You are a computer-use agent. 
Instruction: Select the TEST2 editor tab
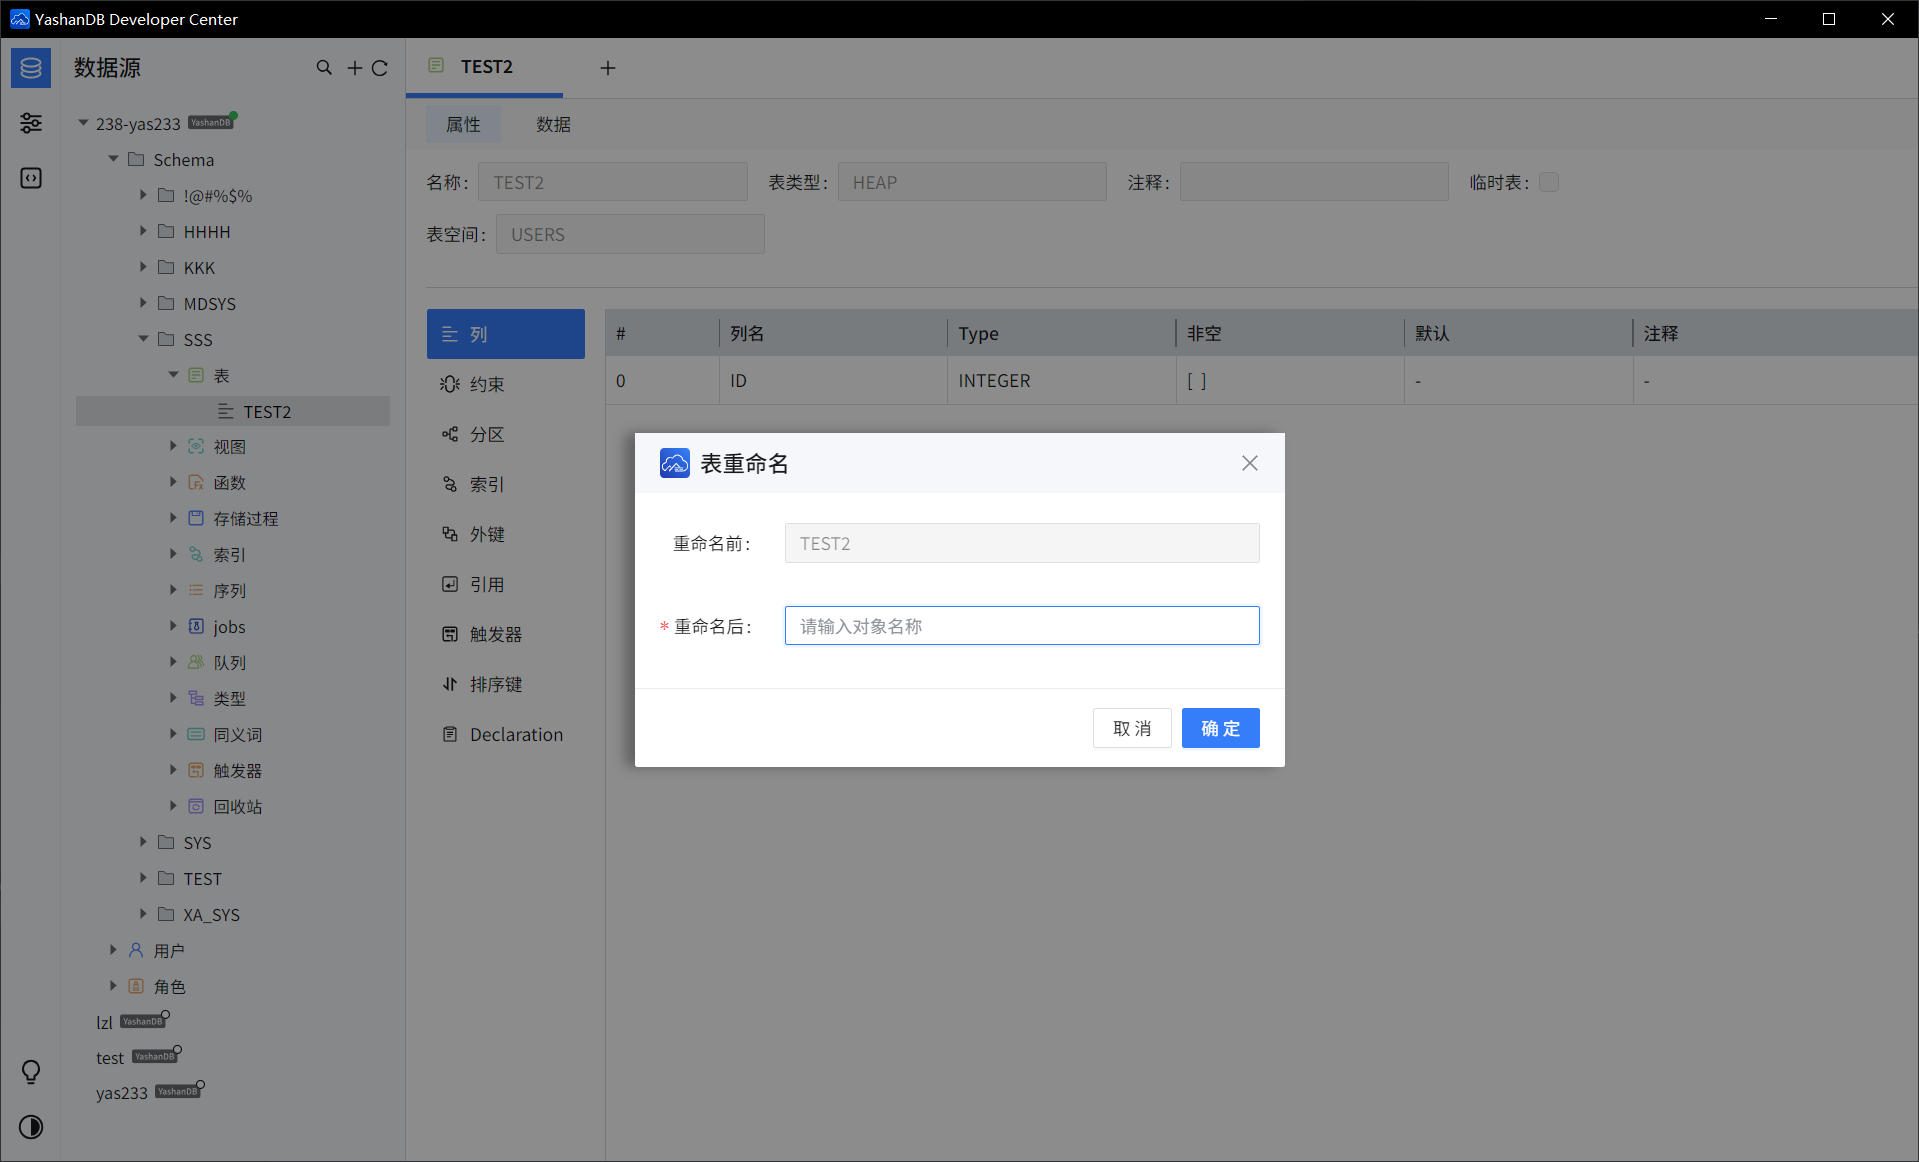coord(484,67)
